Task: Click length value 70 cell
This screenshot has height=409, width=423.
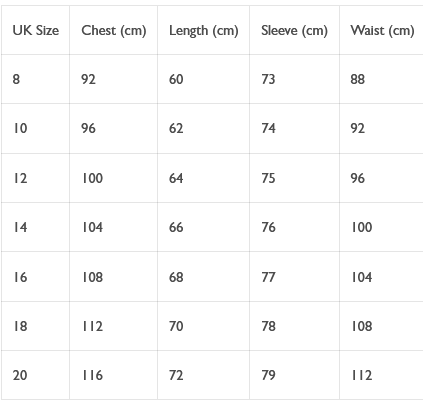Action: point(203,326)
